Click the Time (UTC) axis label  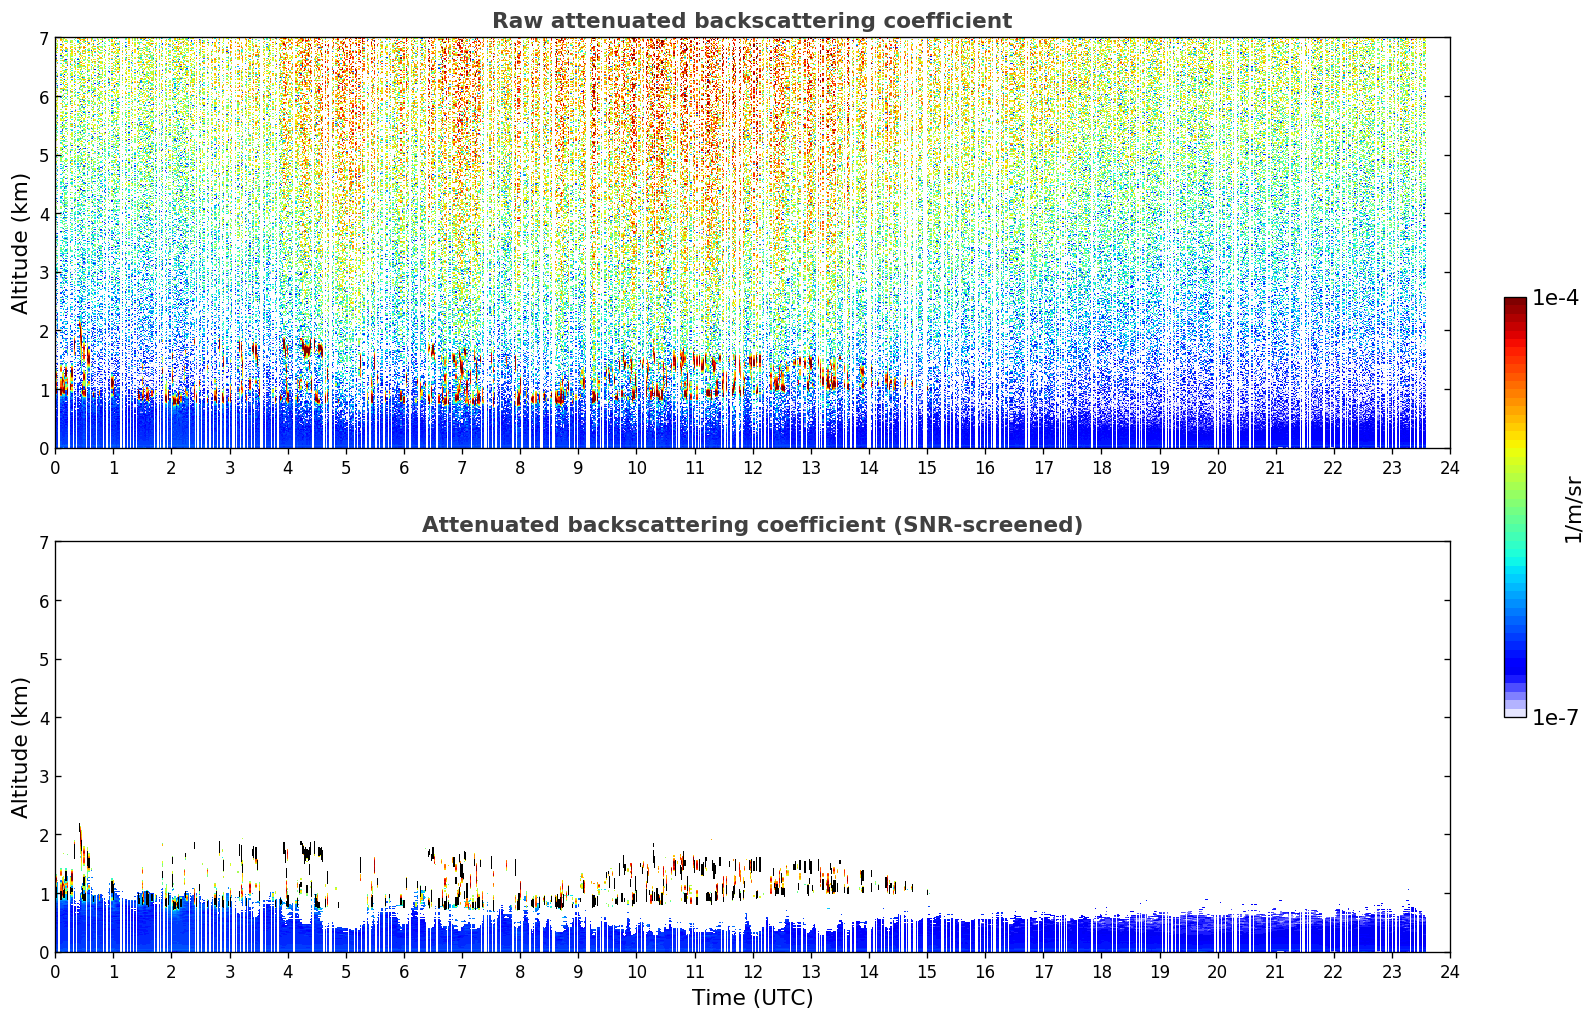752,998
